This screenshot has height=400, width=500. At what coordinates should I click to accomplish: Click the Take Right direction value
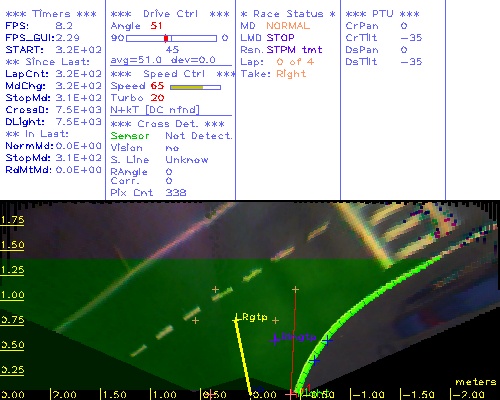291,74
